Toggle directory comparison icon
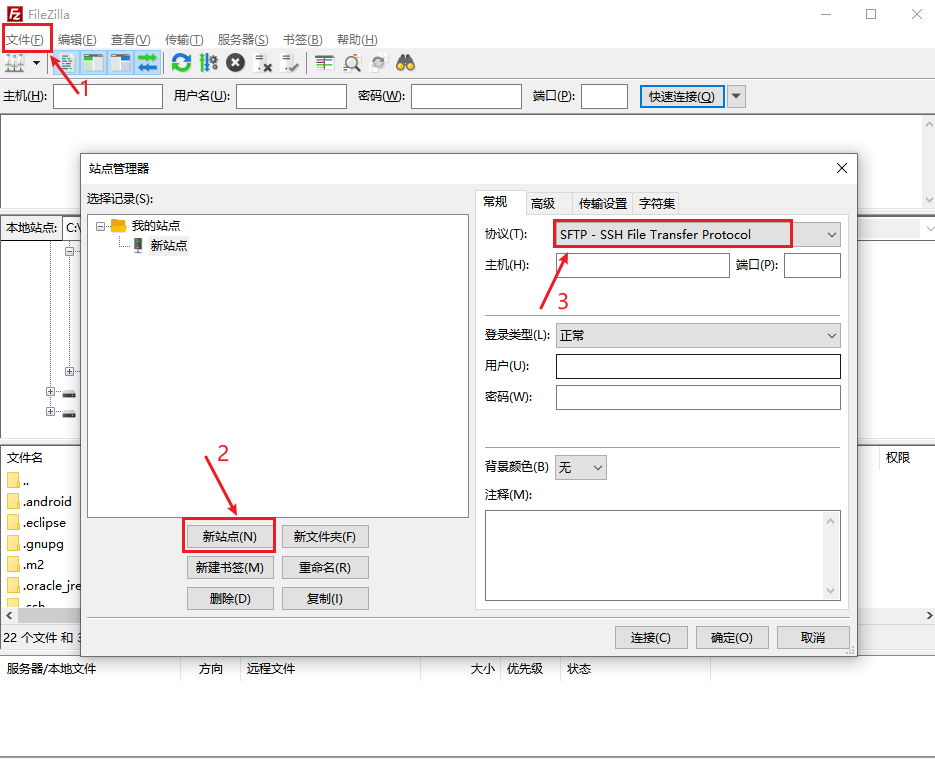This screenshot has height=759, width=935. click(x=352, y=63)
